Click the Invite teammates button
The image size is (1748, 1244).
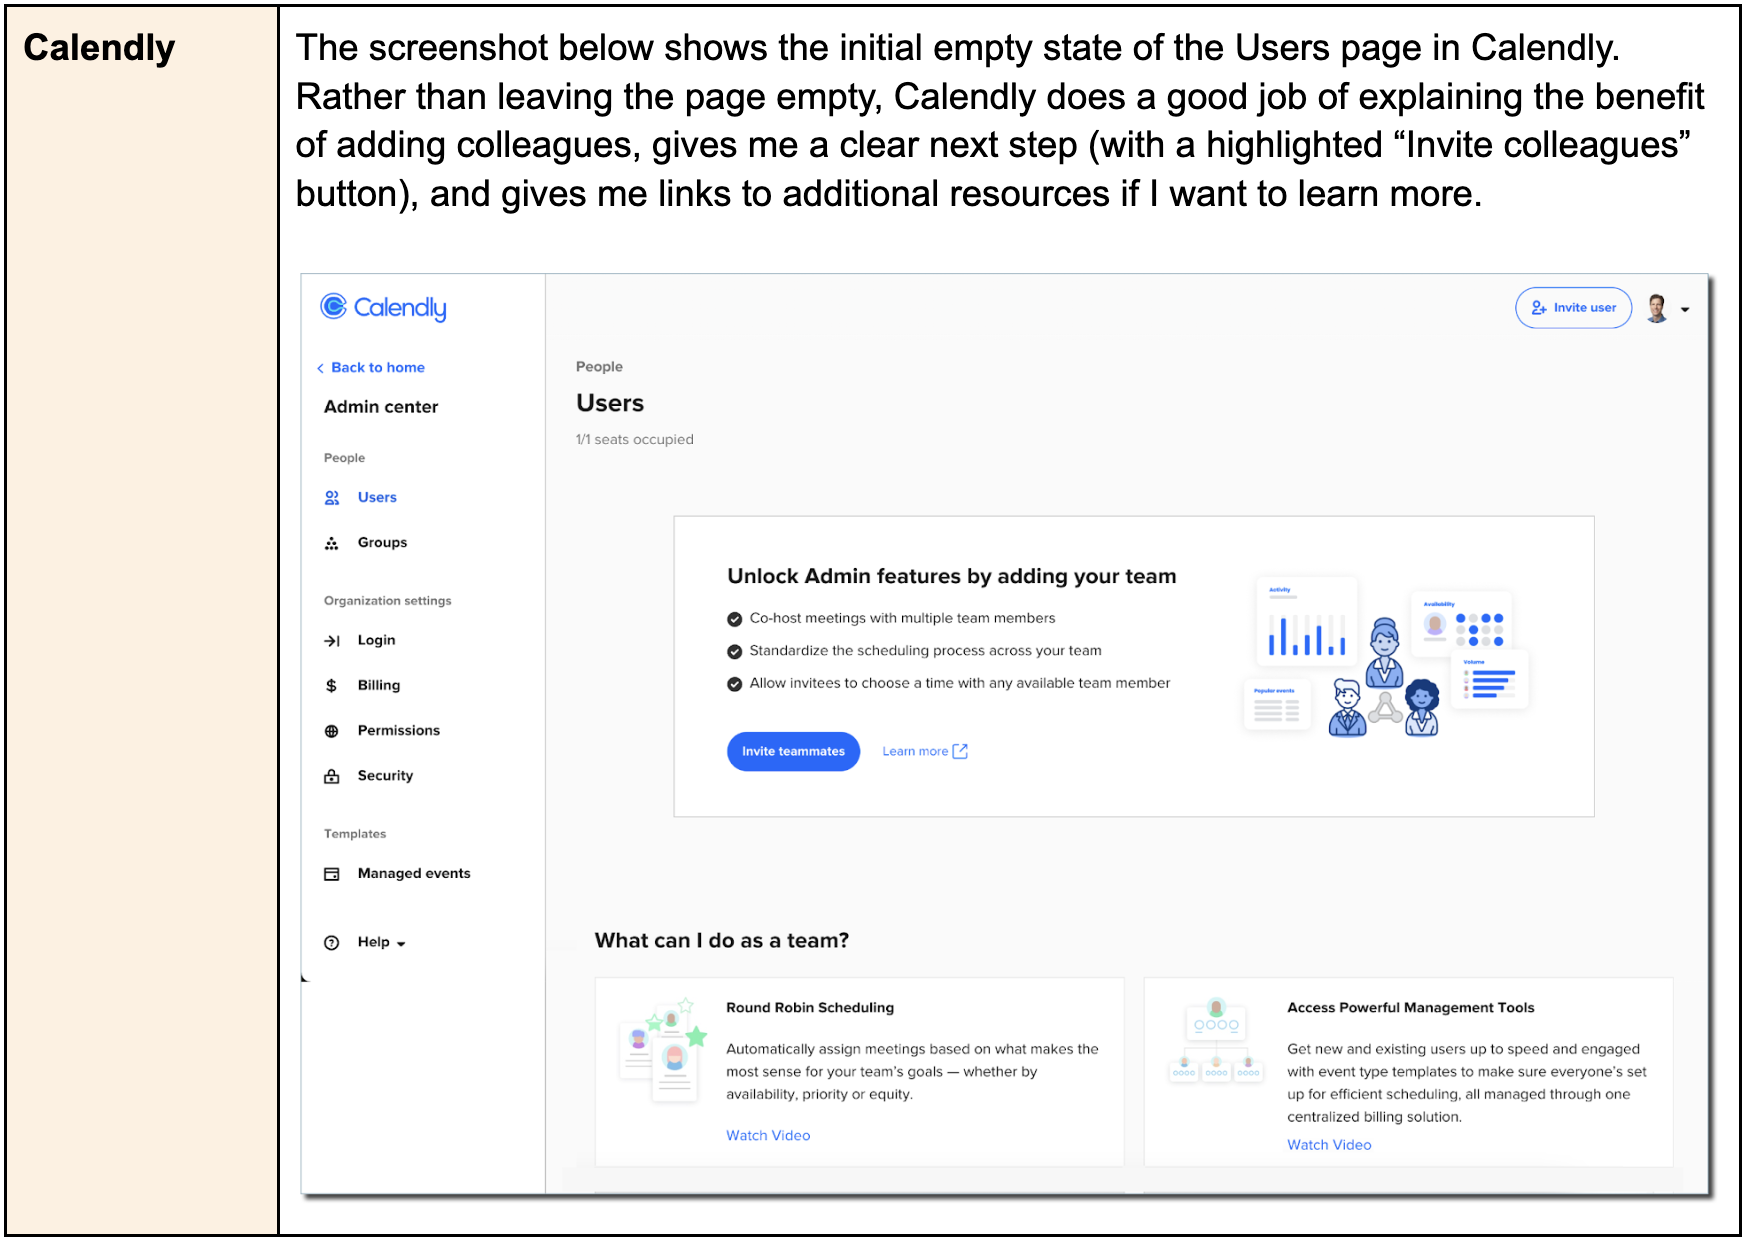[x=793, y=752]
